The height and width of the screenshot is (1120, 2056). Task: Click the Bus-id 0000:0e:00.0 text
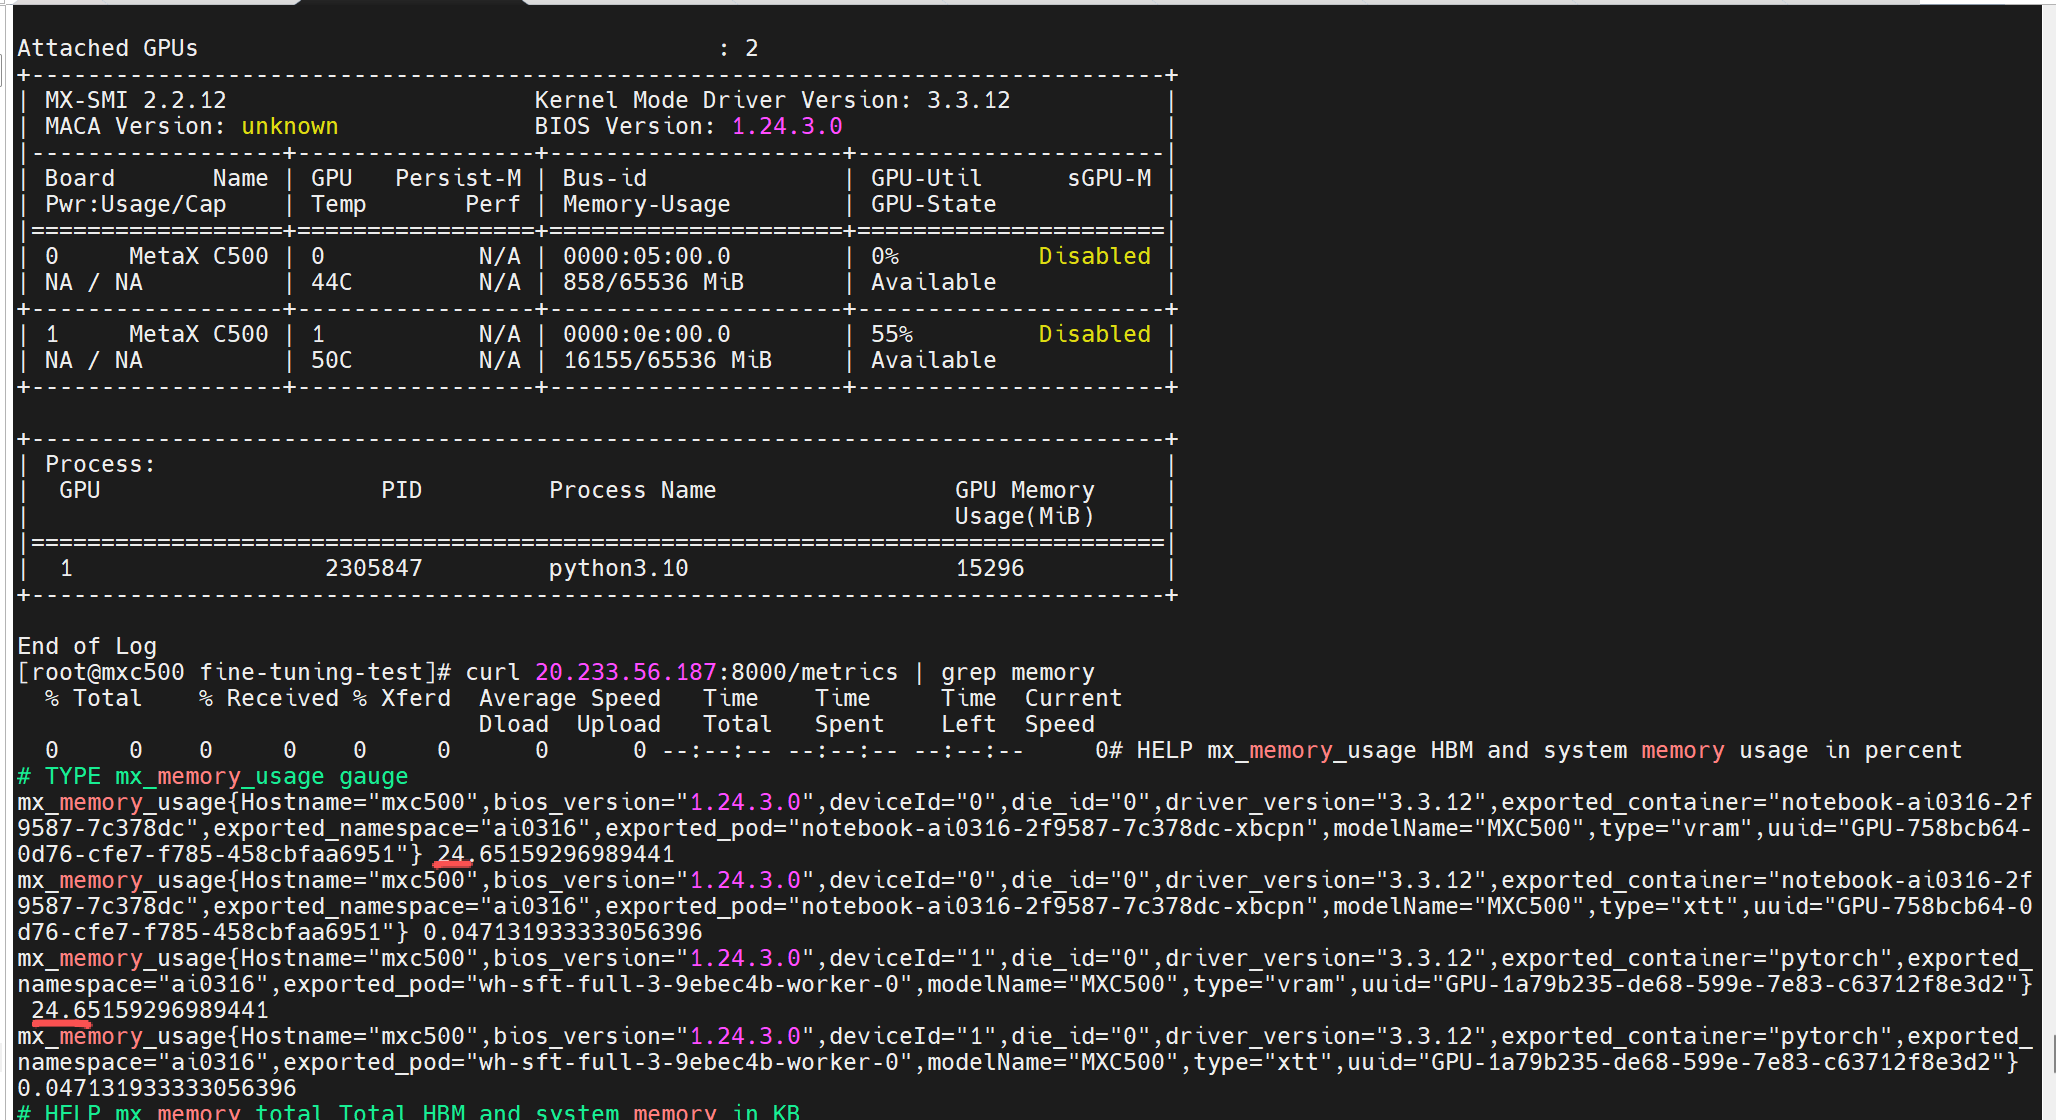(x=646, y=334)
